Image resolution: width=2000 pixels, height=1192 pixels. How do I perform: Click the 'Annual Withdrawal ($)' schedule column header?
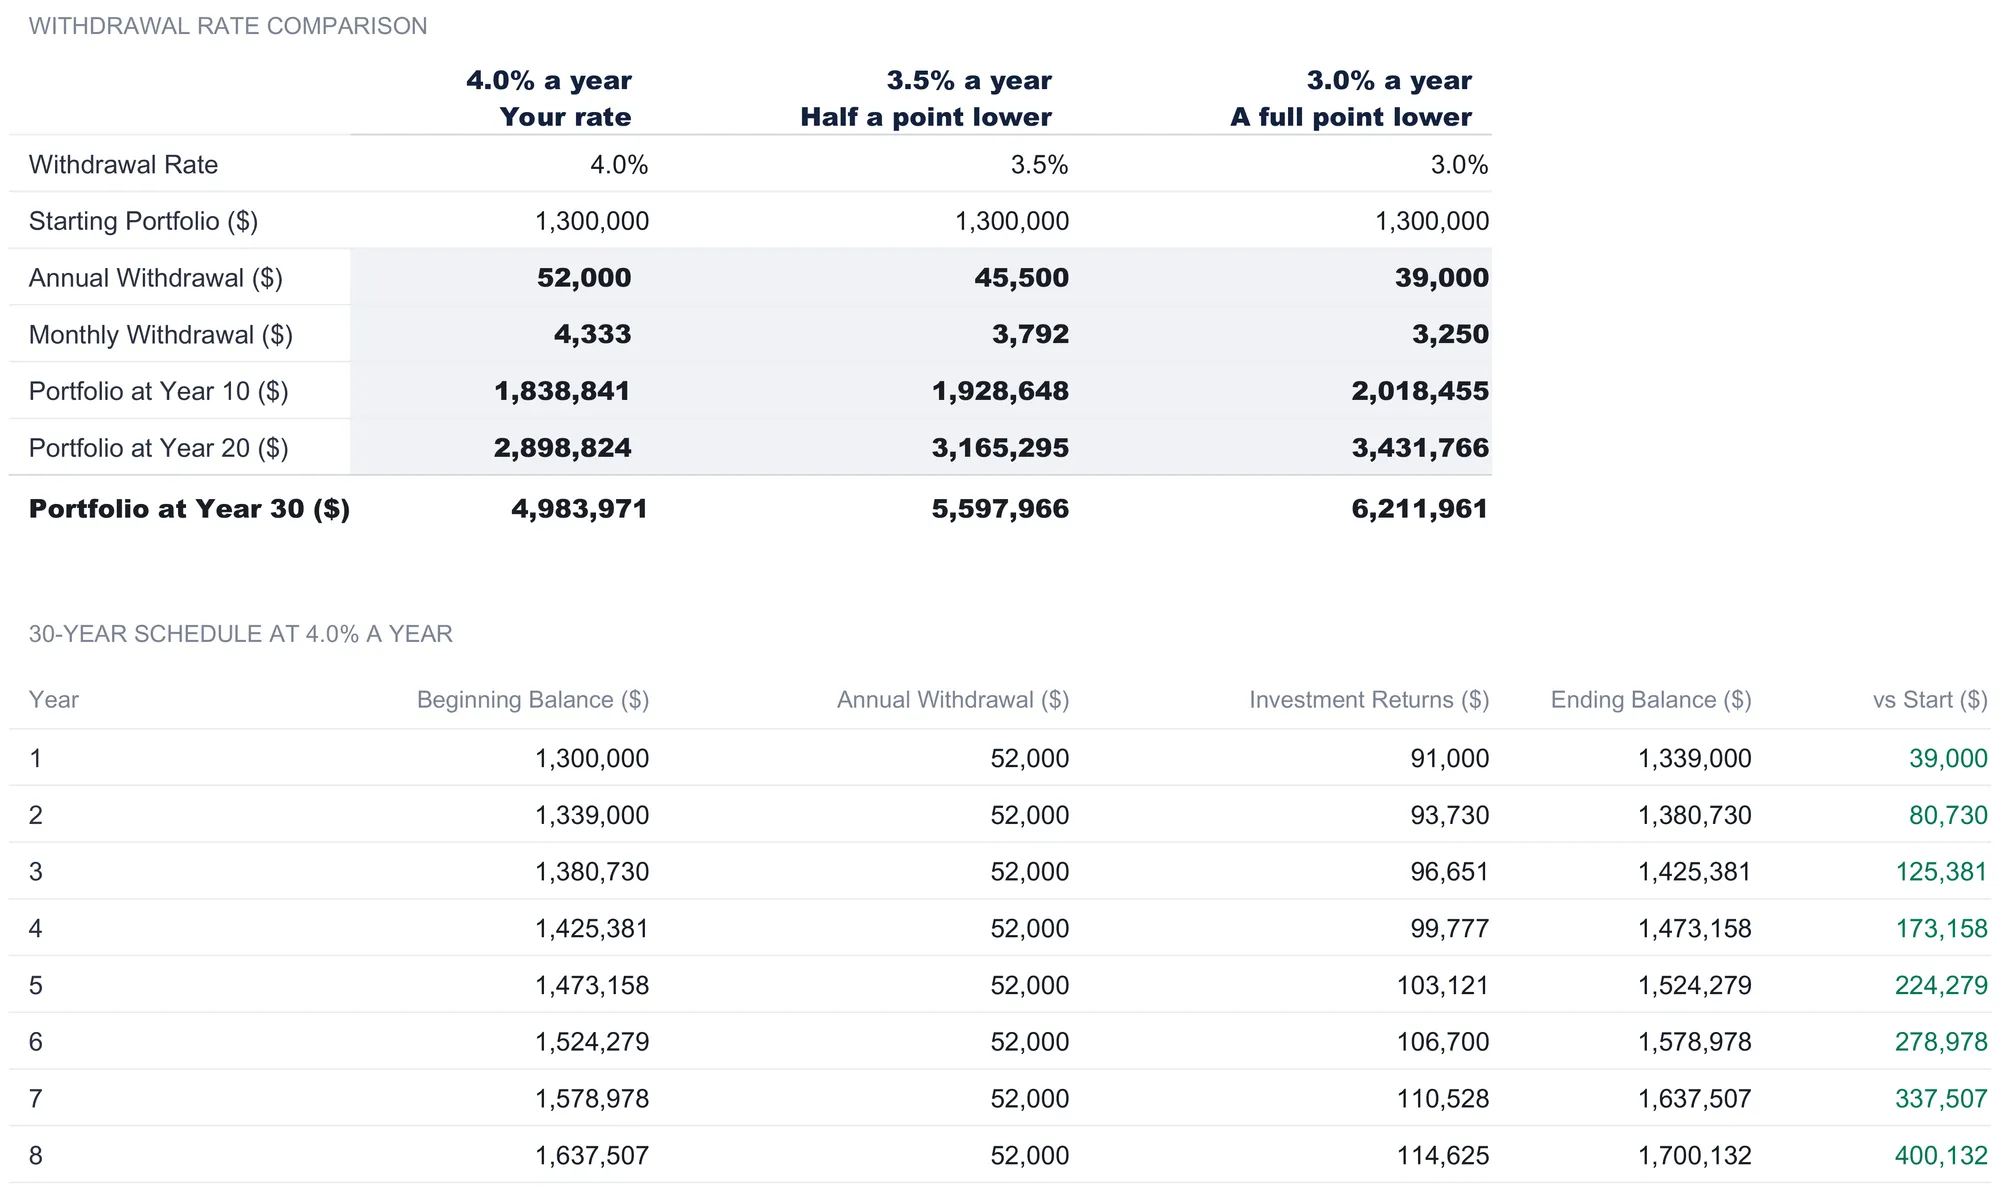pyautogui.click(x=953, y=700)
